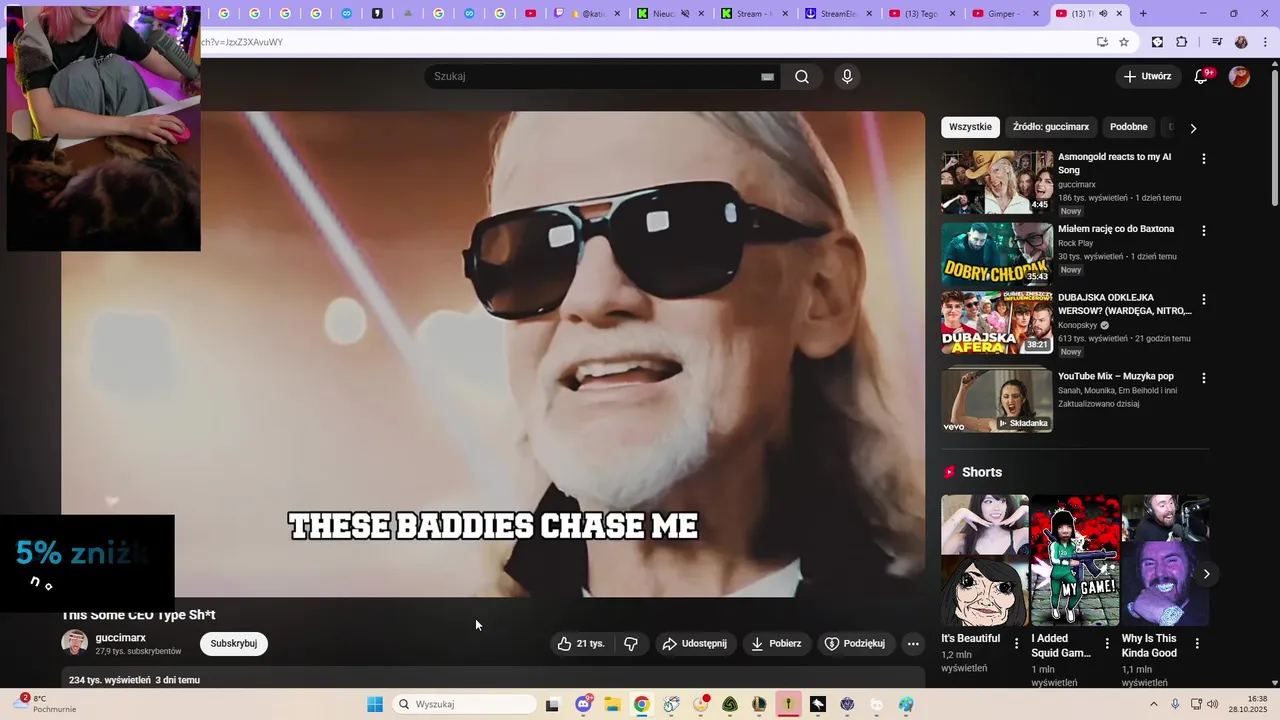
Task: Open options for YouTube Mix Muzyka pop
Action: click(x=1204, y=379)
